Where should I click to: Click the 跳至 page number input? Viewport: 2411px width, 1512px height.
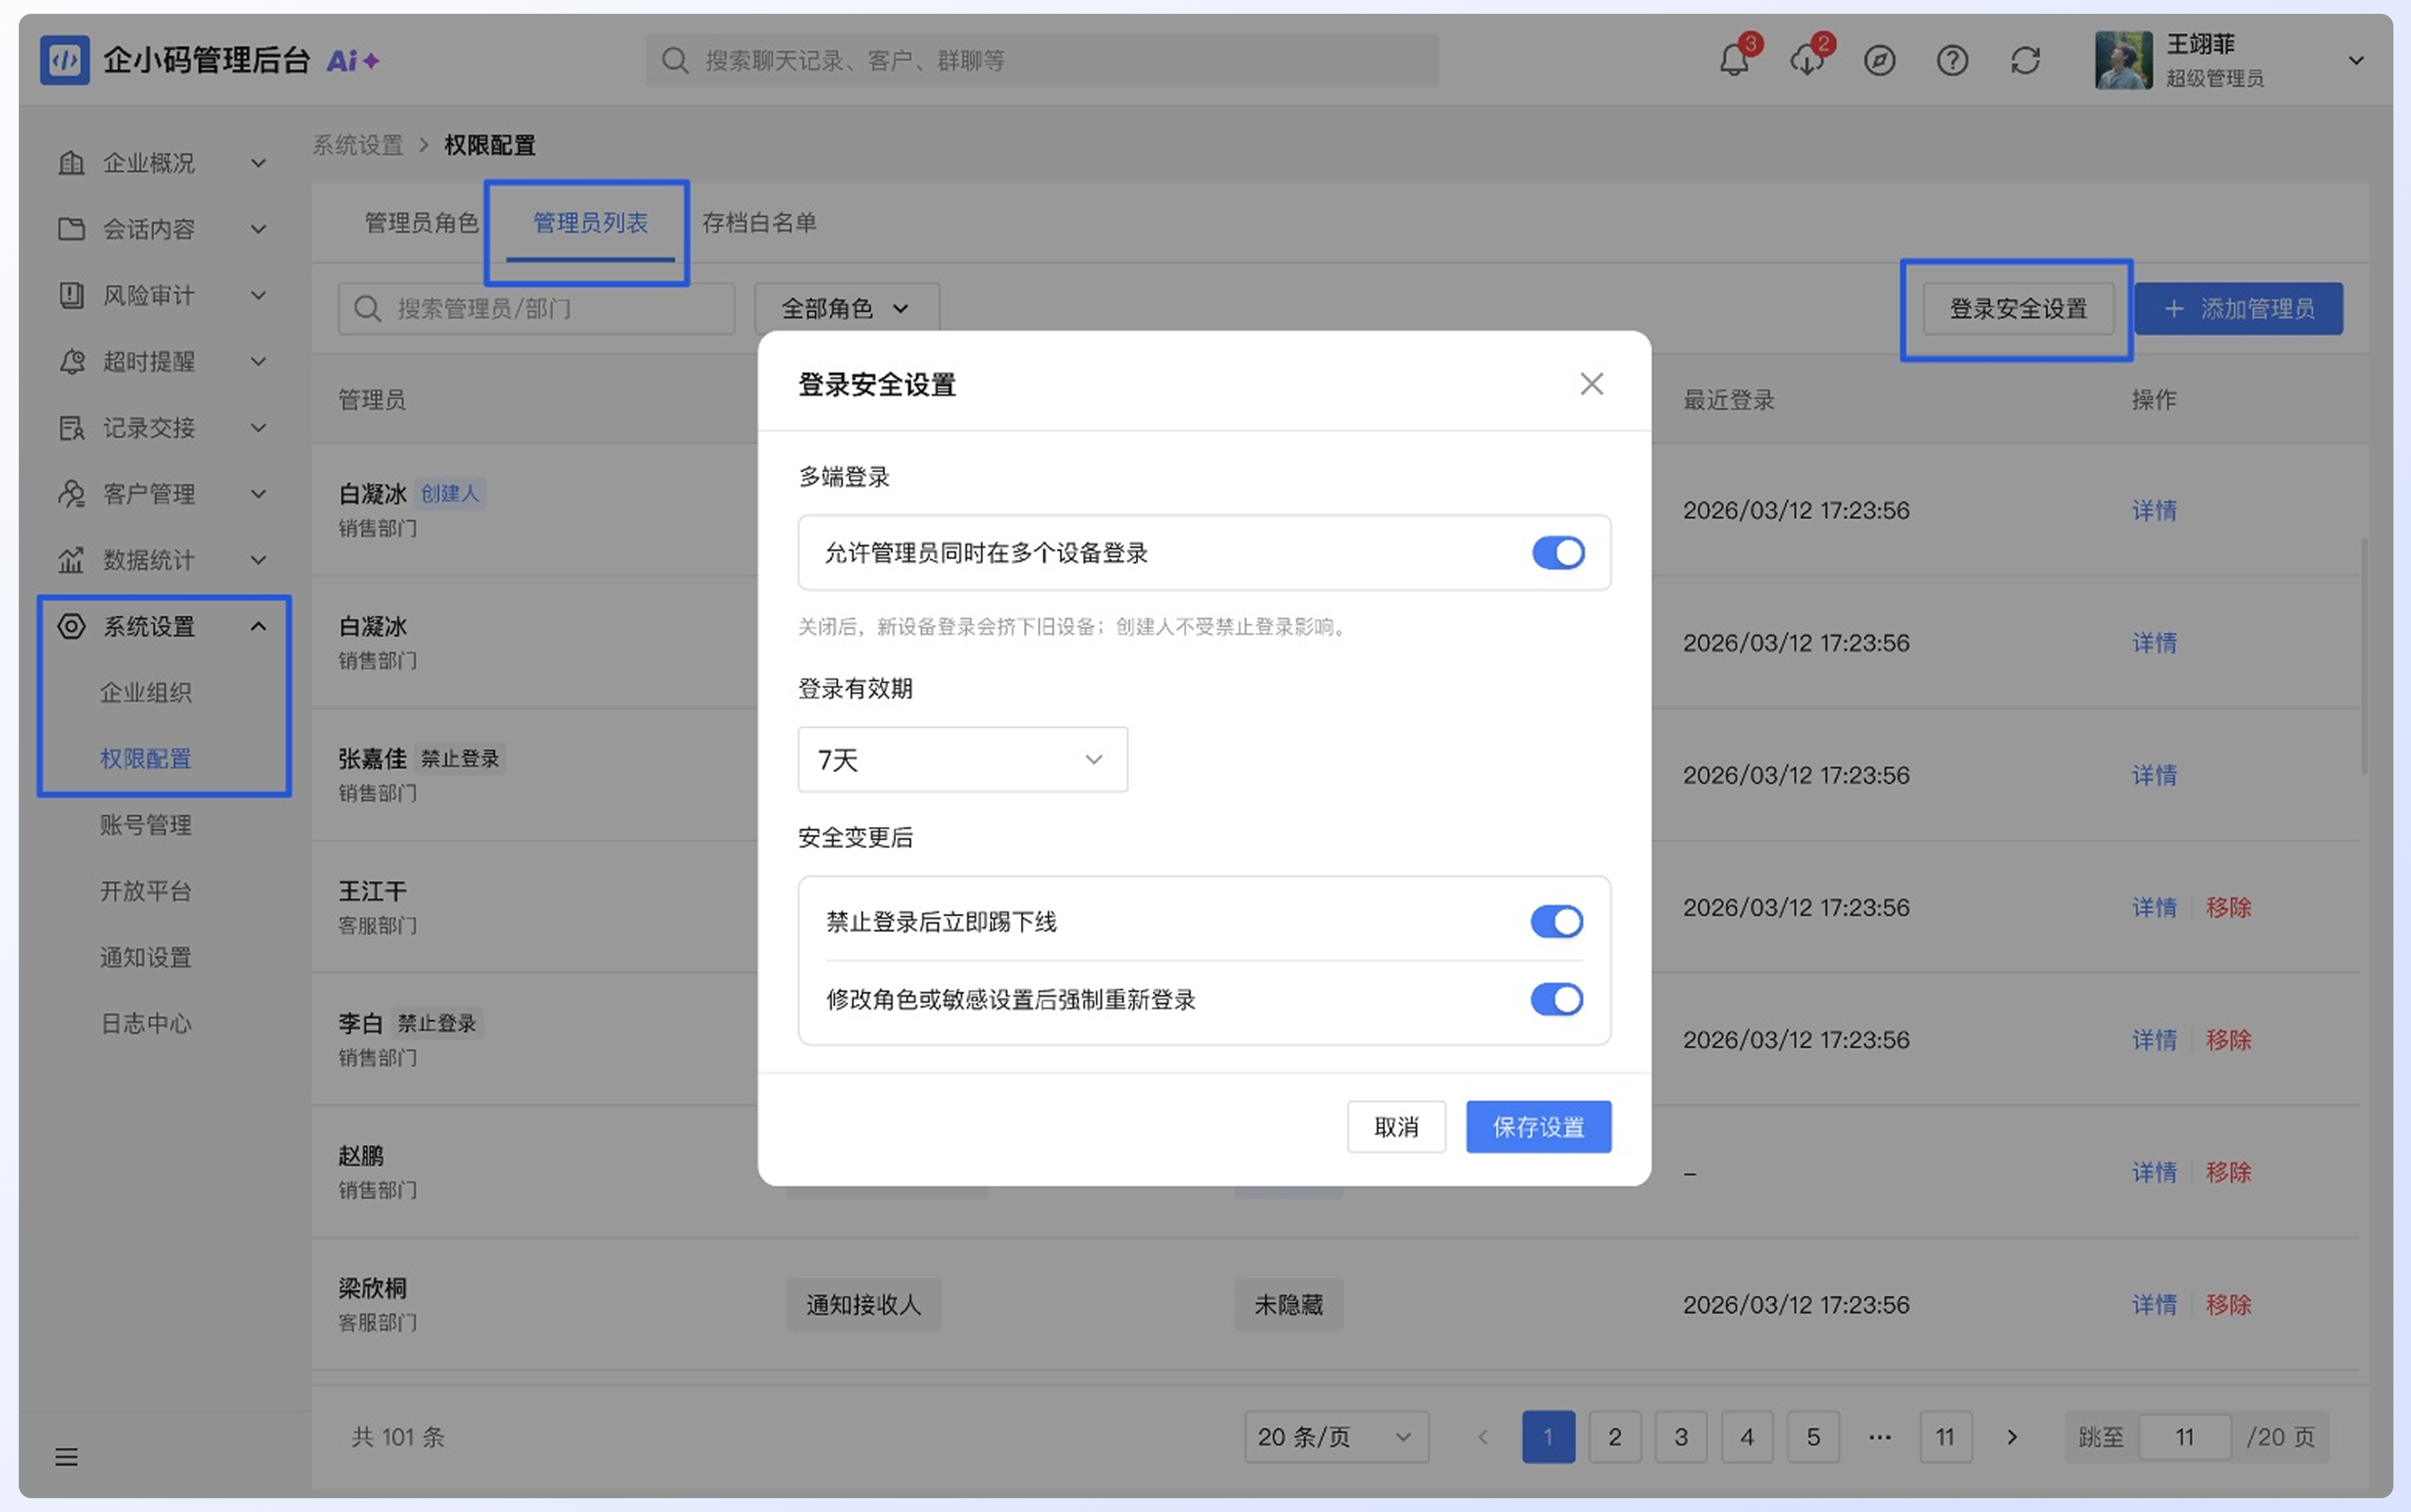(2185, 1437)
